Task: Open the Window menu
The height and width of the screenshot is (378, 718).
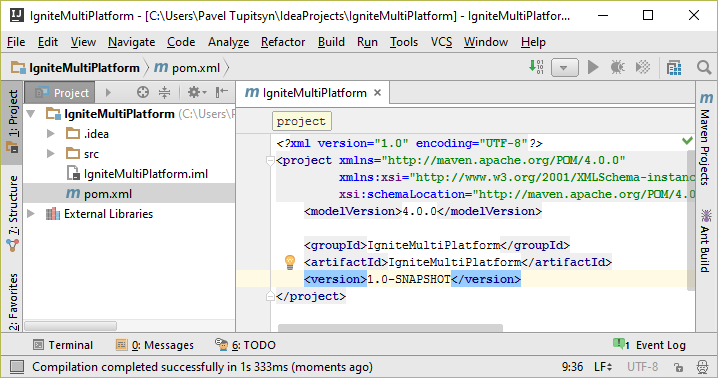Action: pos(486,42)
